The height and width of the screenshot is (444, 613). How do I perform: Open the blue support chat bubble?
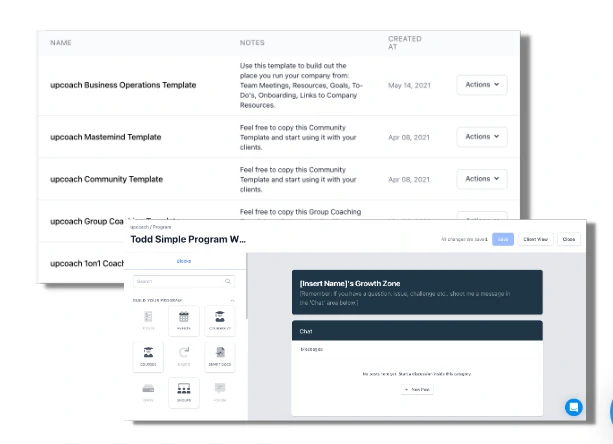(x=574, y=407)
